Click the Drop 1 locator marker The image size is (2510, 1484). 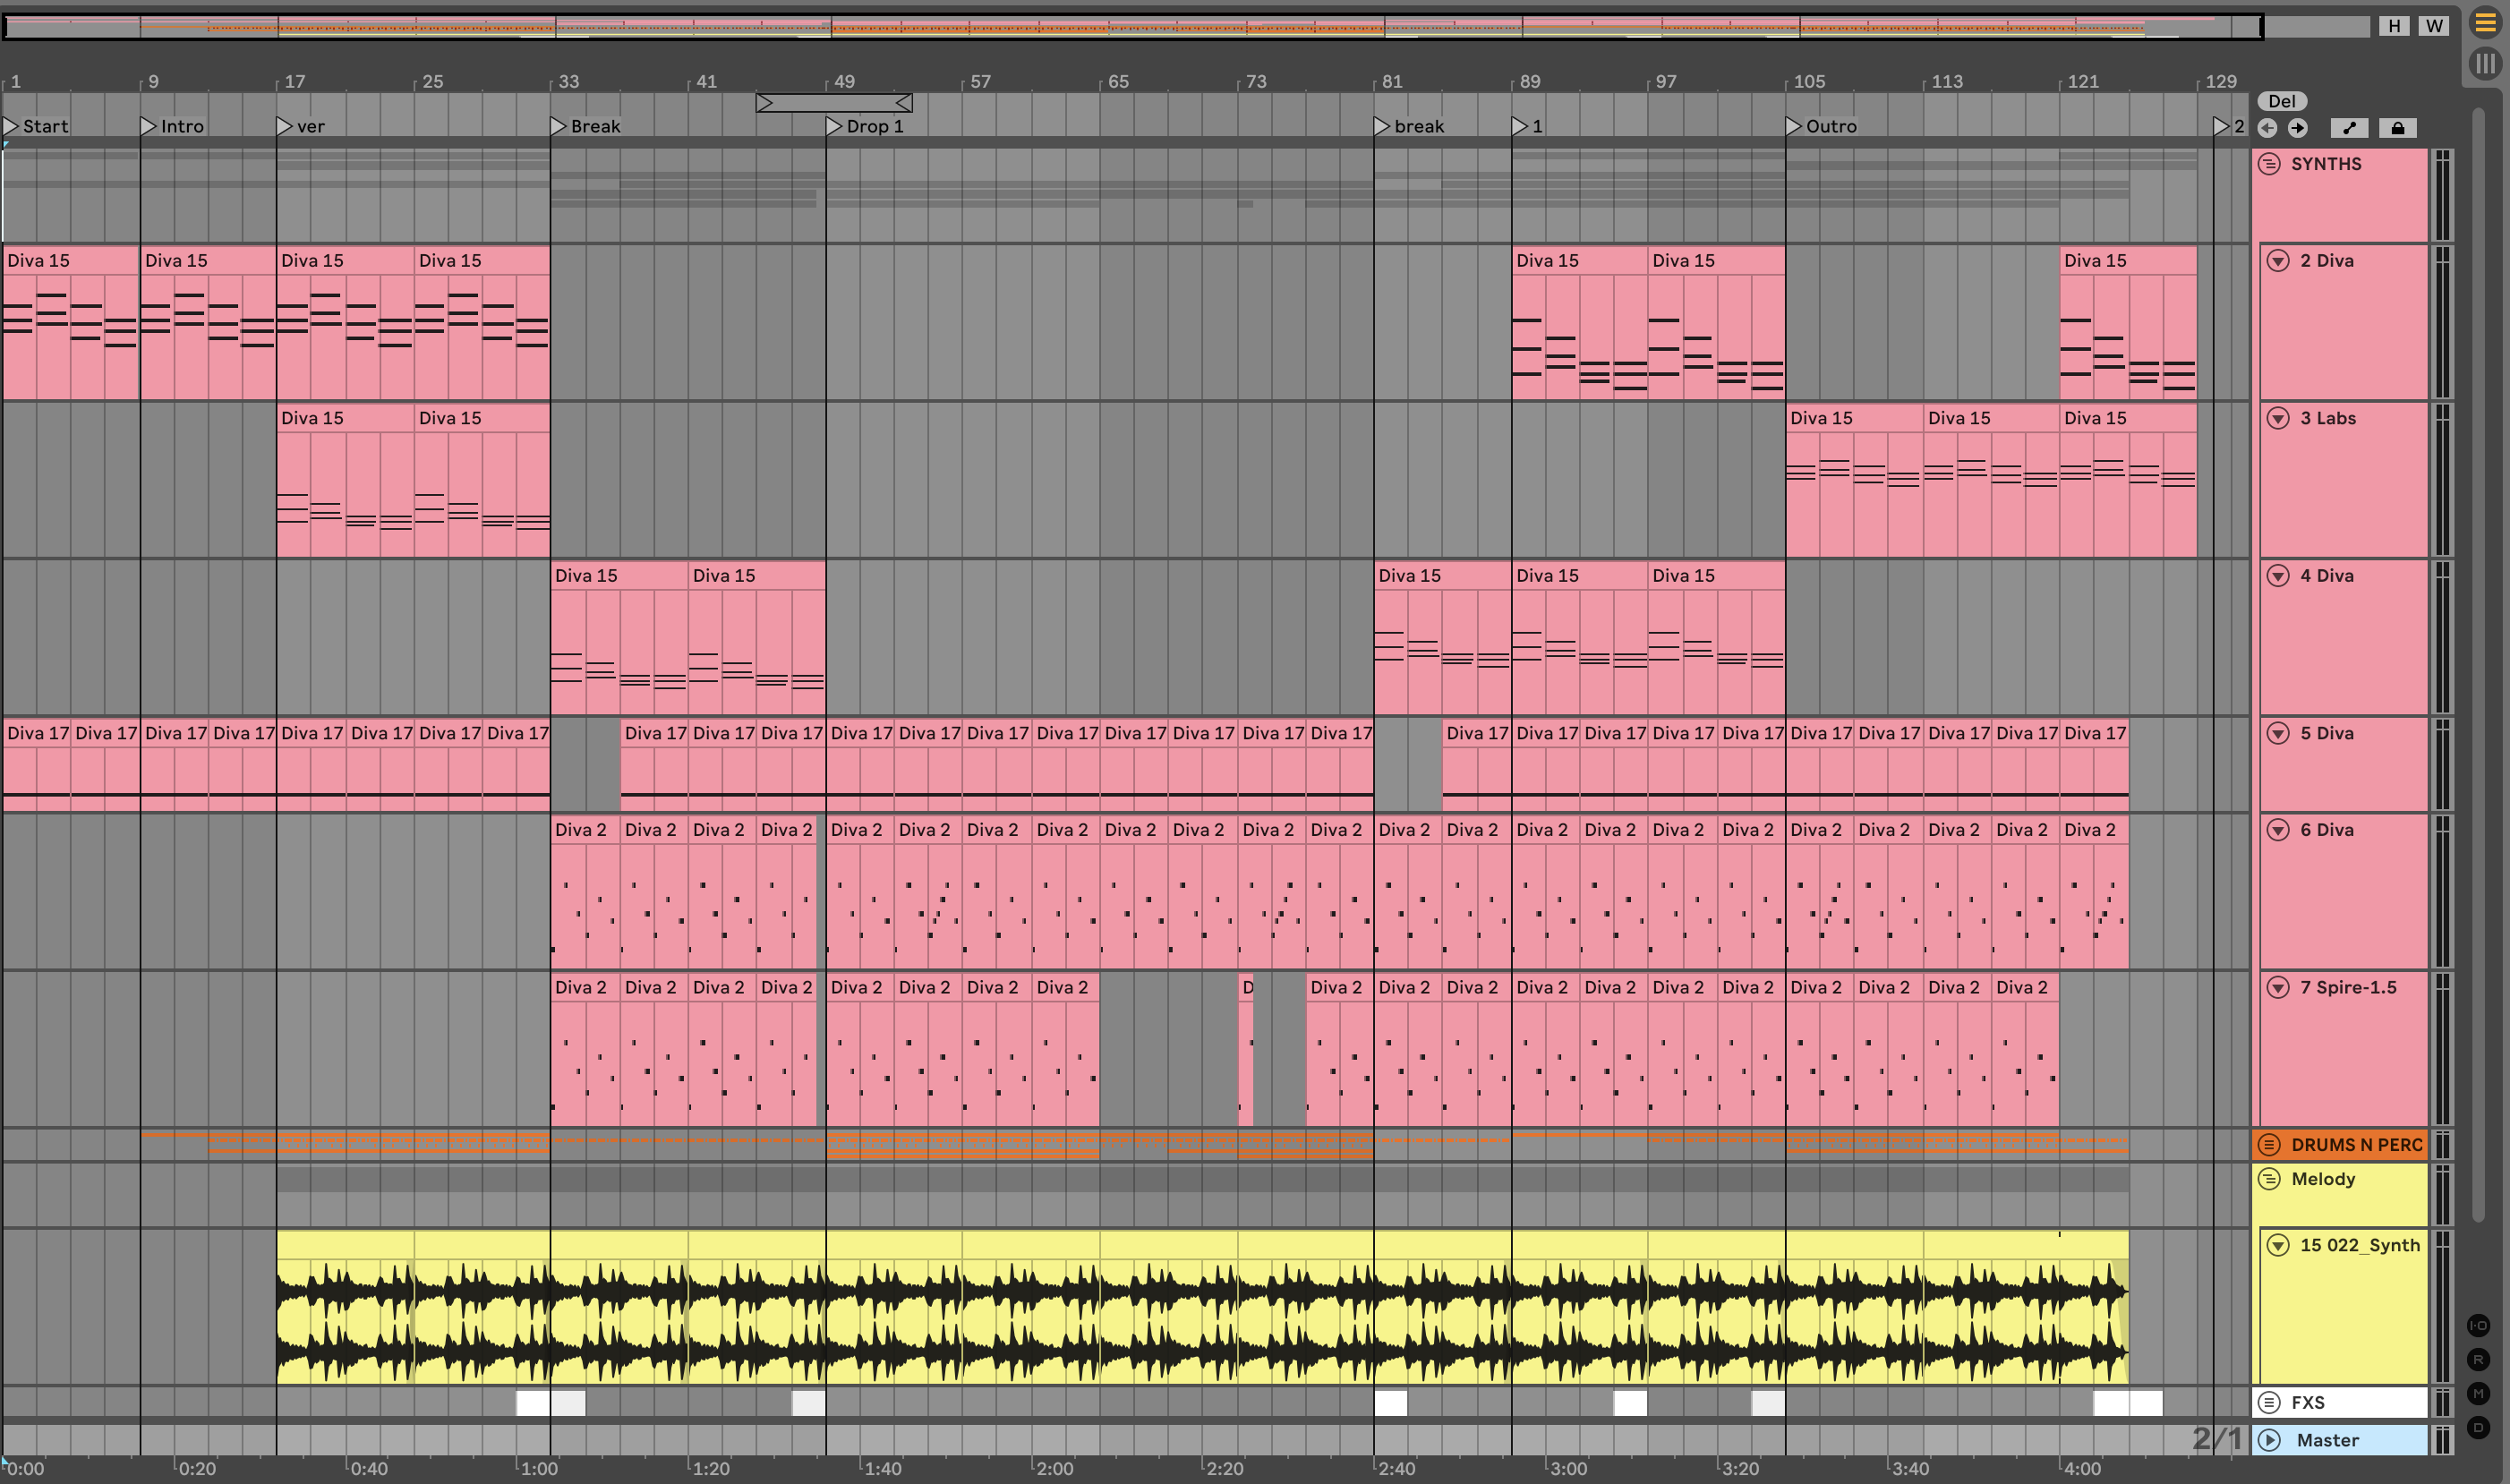coord(835,126)
